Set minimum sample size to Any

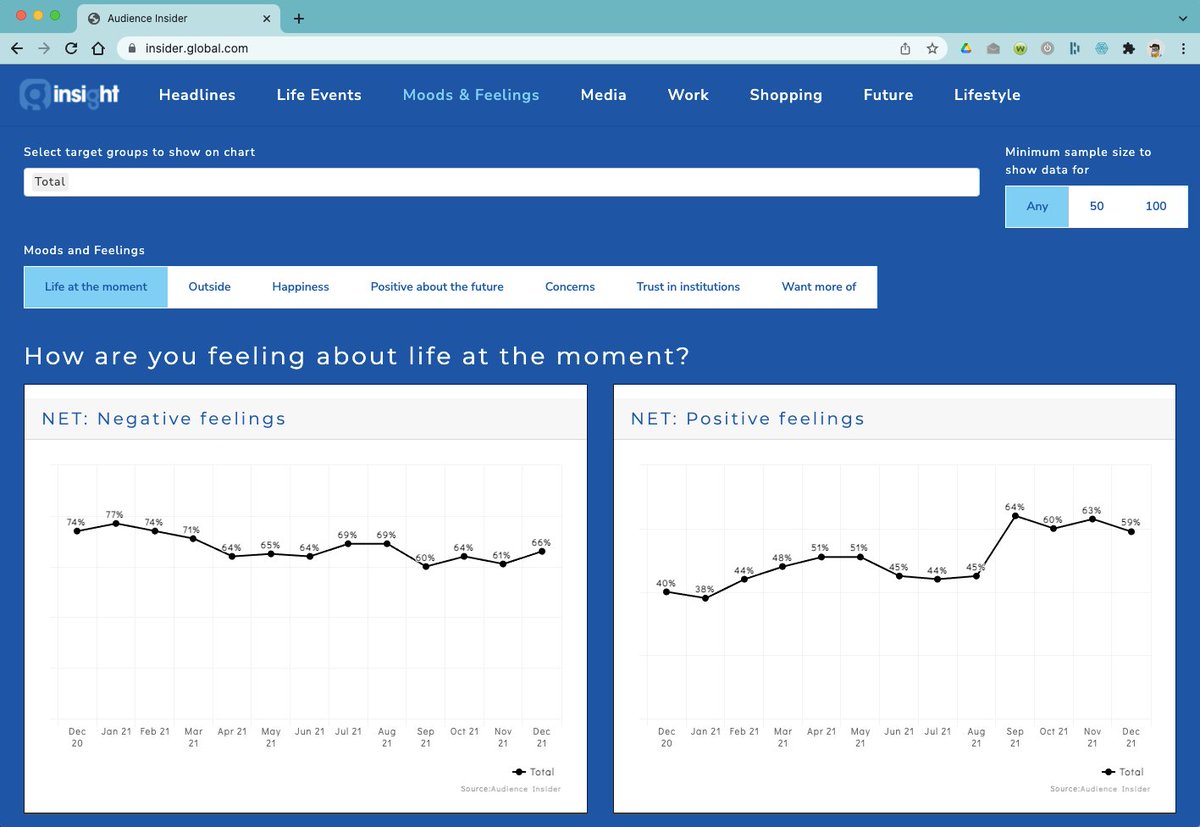(x=1037, y=206)
